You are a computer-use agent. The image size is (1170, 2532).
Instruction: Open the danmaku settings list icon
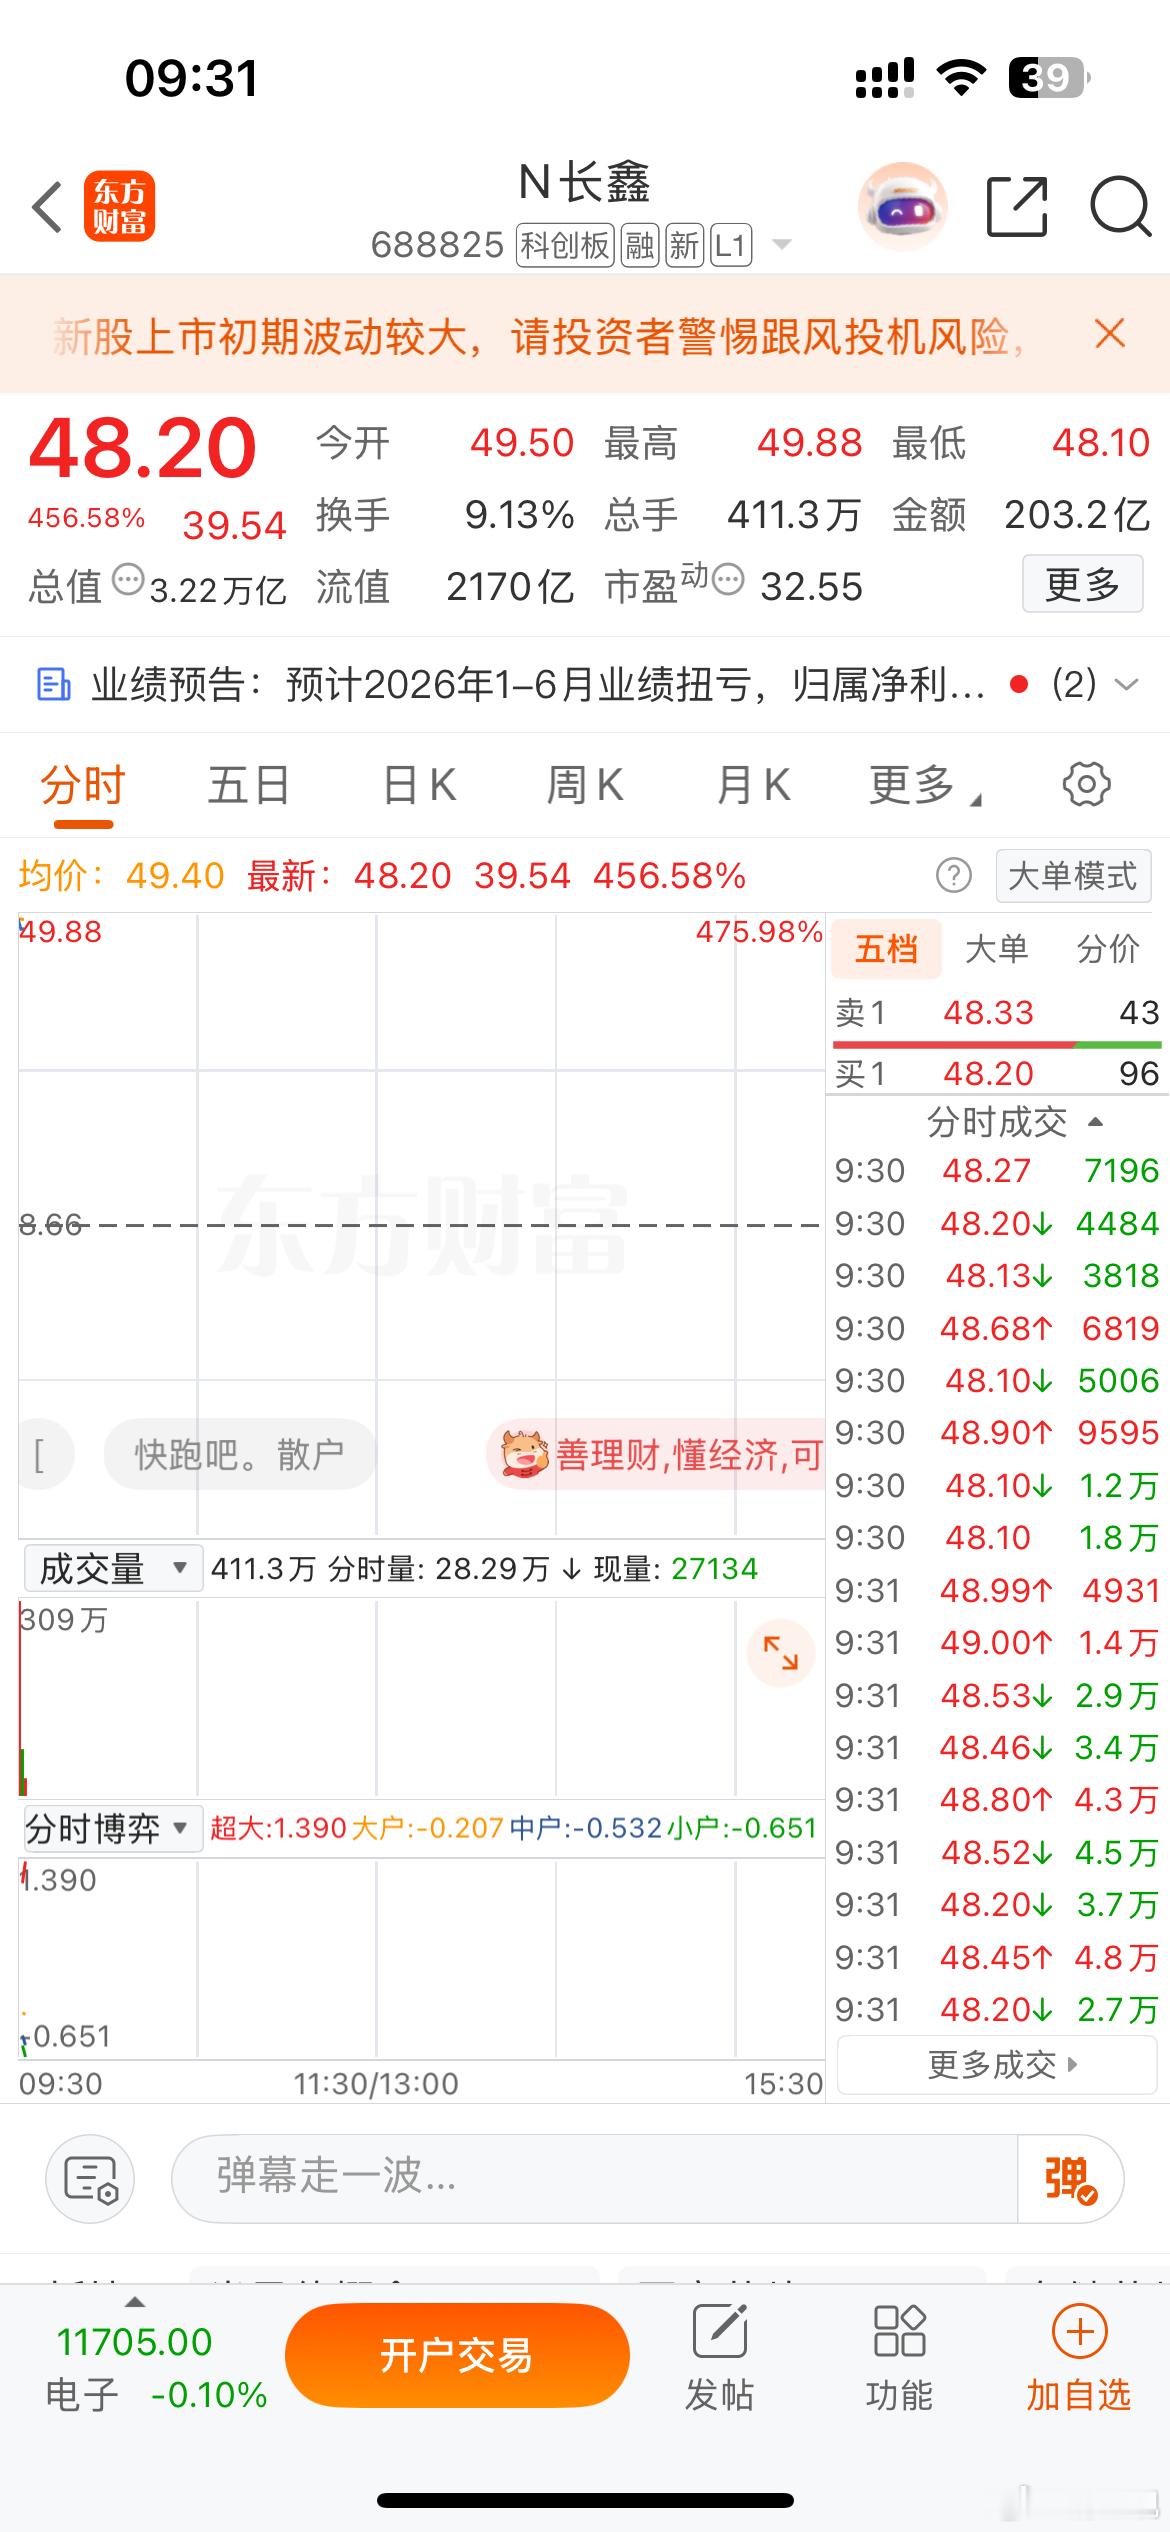pos(91,2179)
